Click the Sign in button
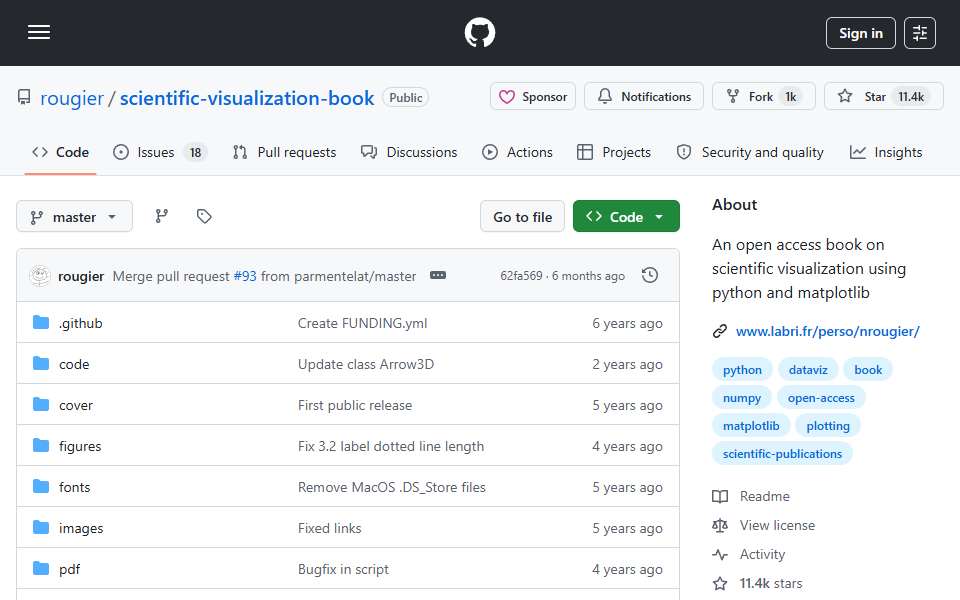960x600 pixels. [x=860, y=33]
